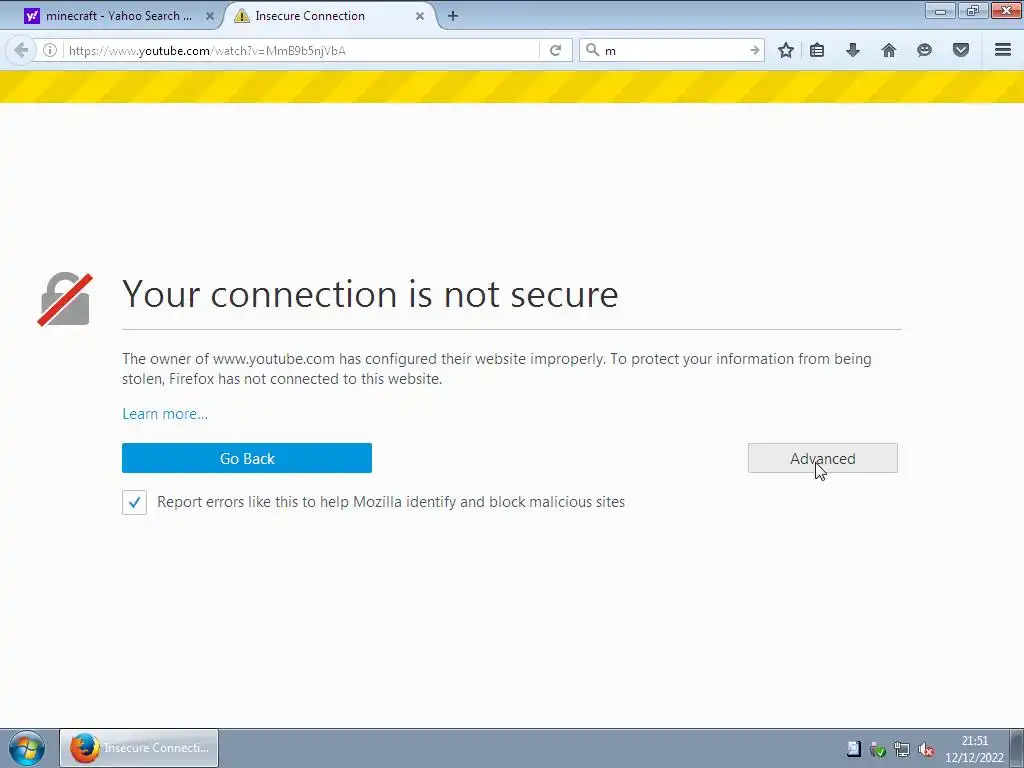Select Firefox Insecure Connection taskbar button

pyautogui.click(x=139, y=748)
